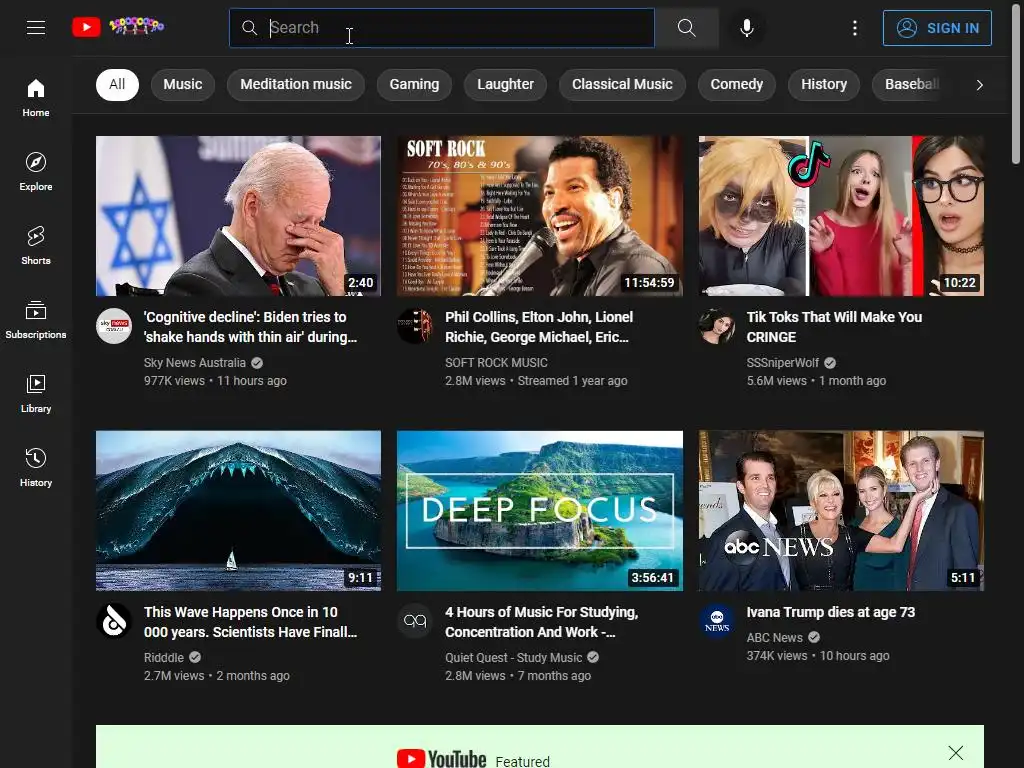This screenshot has width=1024, height=768.
Task: Open 'This Wave Happens Once' title
Action: click(250, 622)
